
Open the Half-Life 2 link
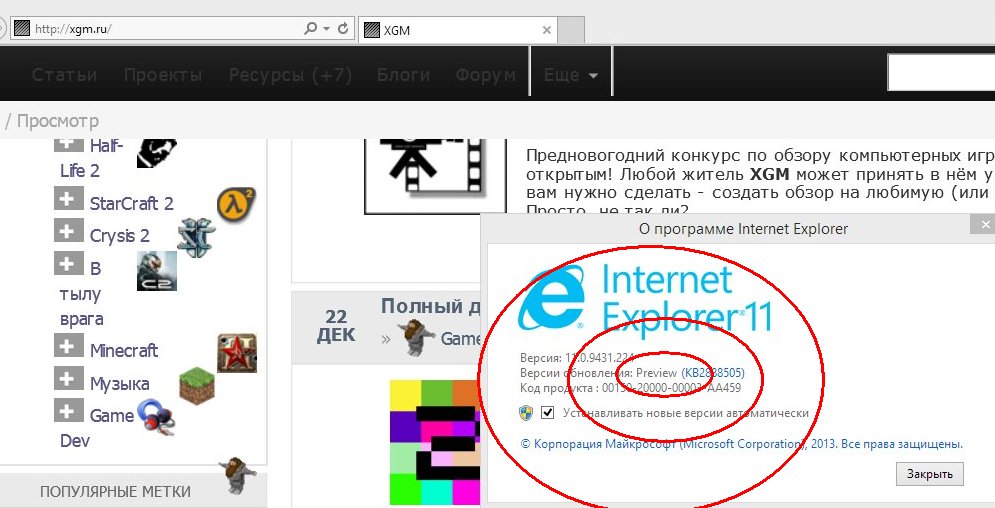(x=91, y=158)
